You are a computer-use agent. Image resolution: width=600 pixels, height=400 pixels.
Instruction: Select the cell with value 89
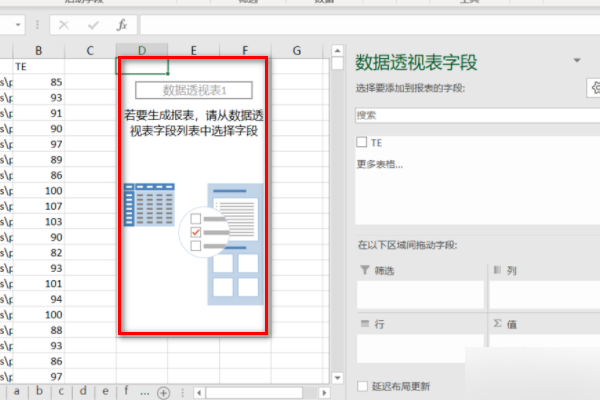(39, 160)
